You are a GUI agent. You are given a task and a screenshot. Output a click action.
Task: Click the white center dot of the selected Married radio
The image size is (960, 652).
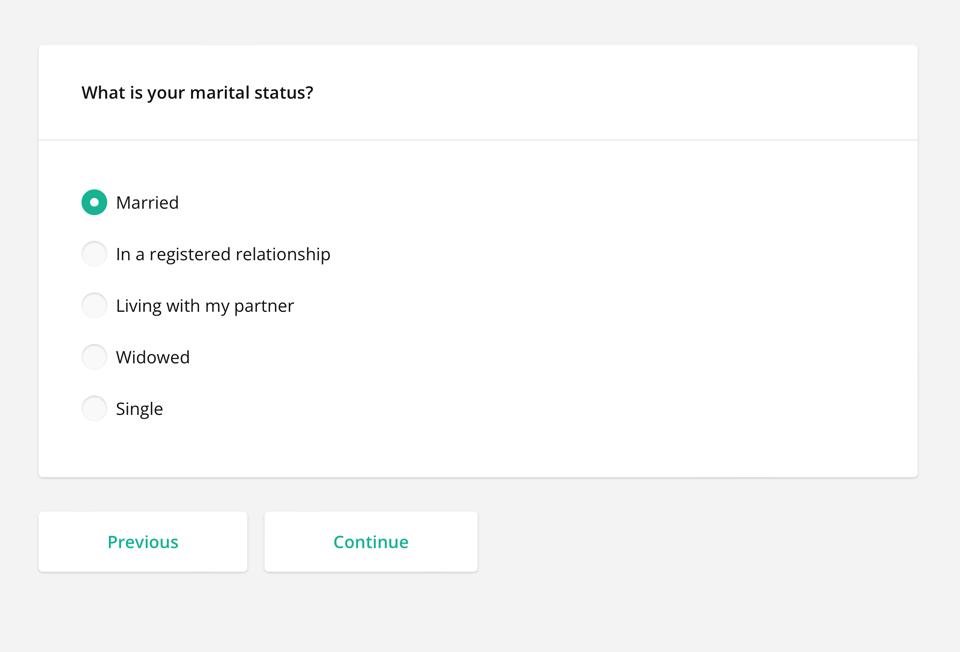[x=94, y=202]
